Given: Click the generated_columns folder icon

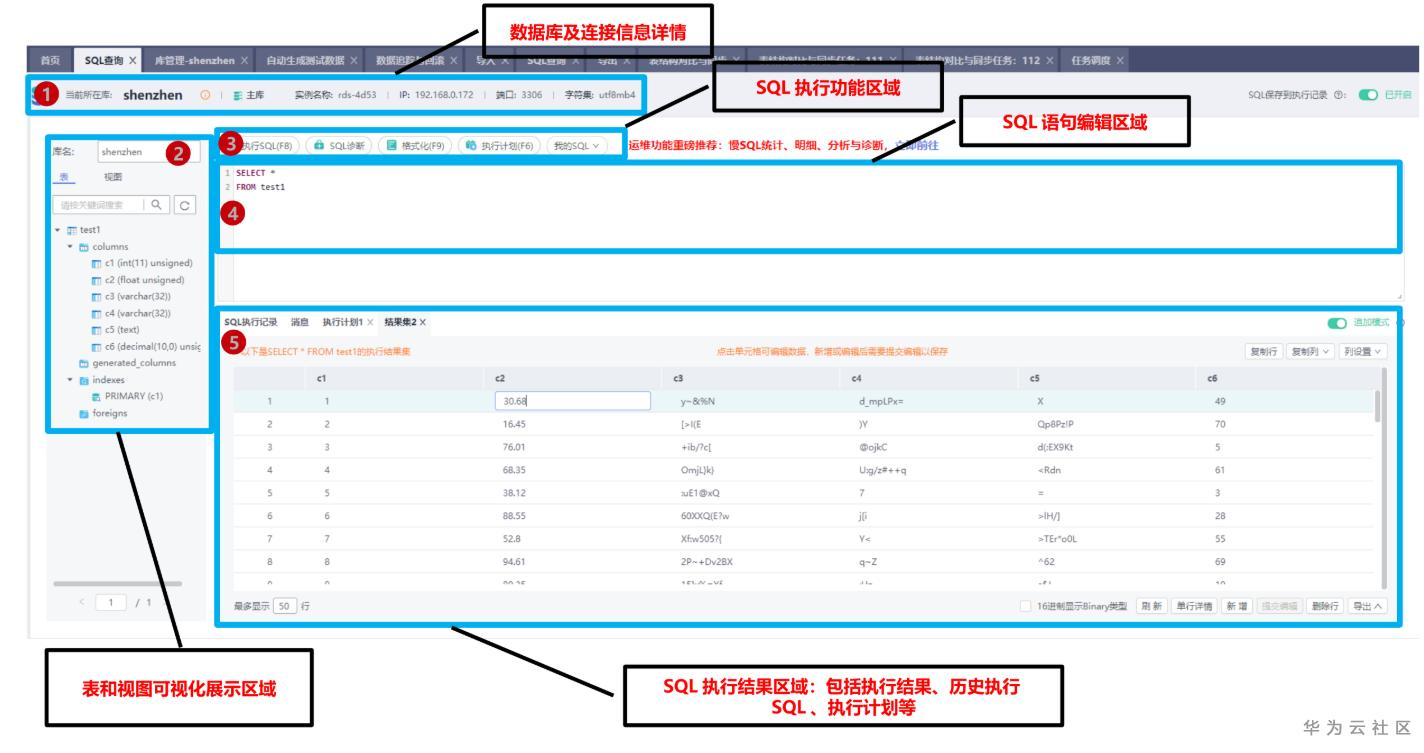Looking at the screenshot, I should (x=84, y=363).
